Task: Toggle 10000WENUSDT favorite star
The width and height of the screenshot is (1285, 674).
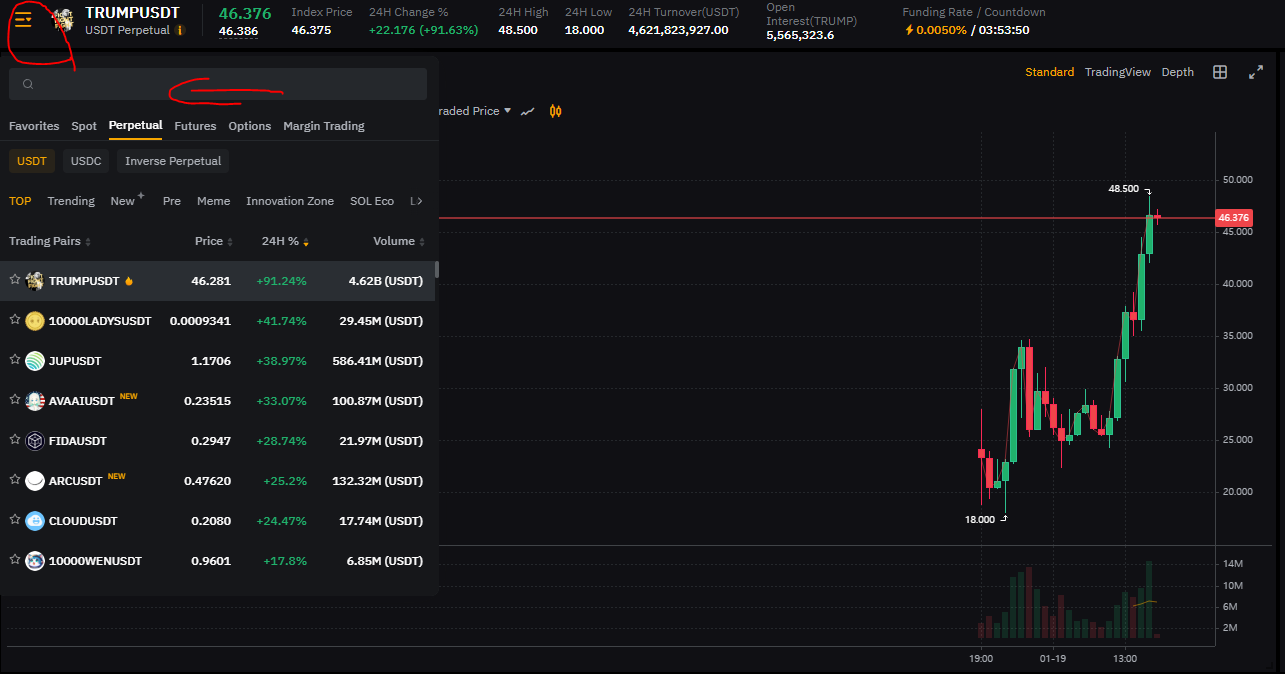Action: tap(15, 560)
